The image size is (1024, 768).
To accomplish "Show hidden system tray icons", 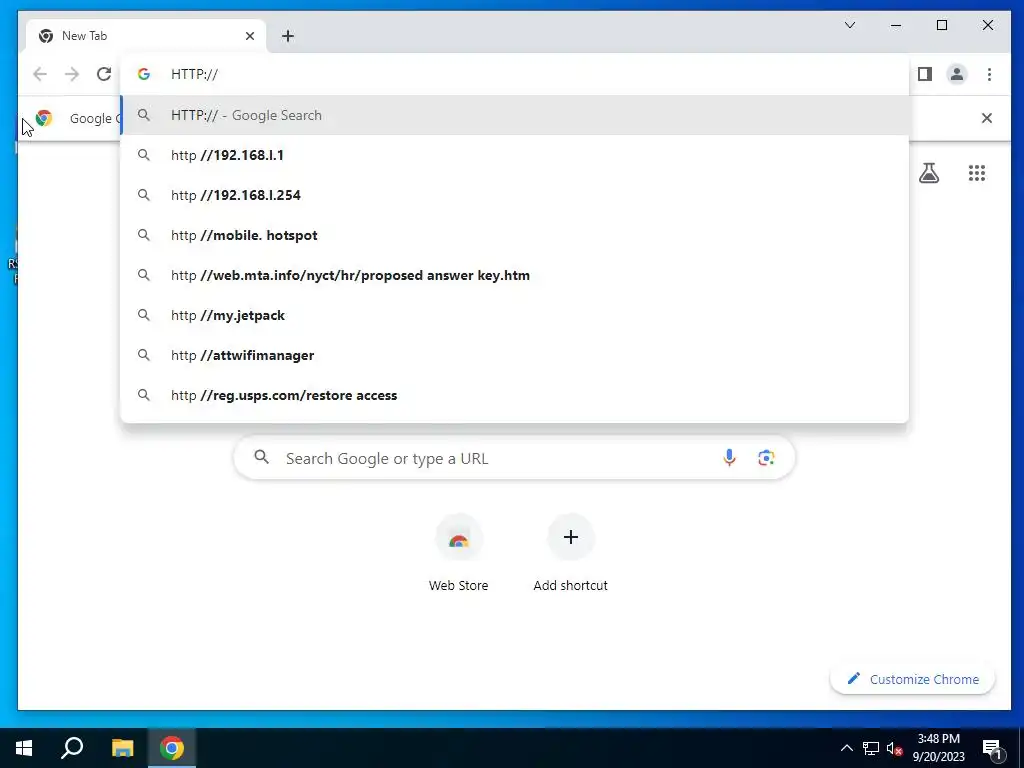I will pyautogui.click(x=846, y=748).
